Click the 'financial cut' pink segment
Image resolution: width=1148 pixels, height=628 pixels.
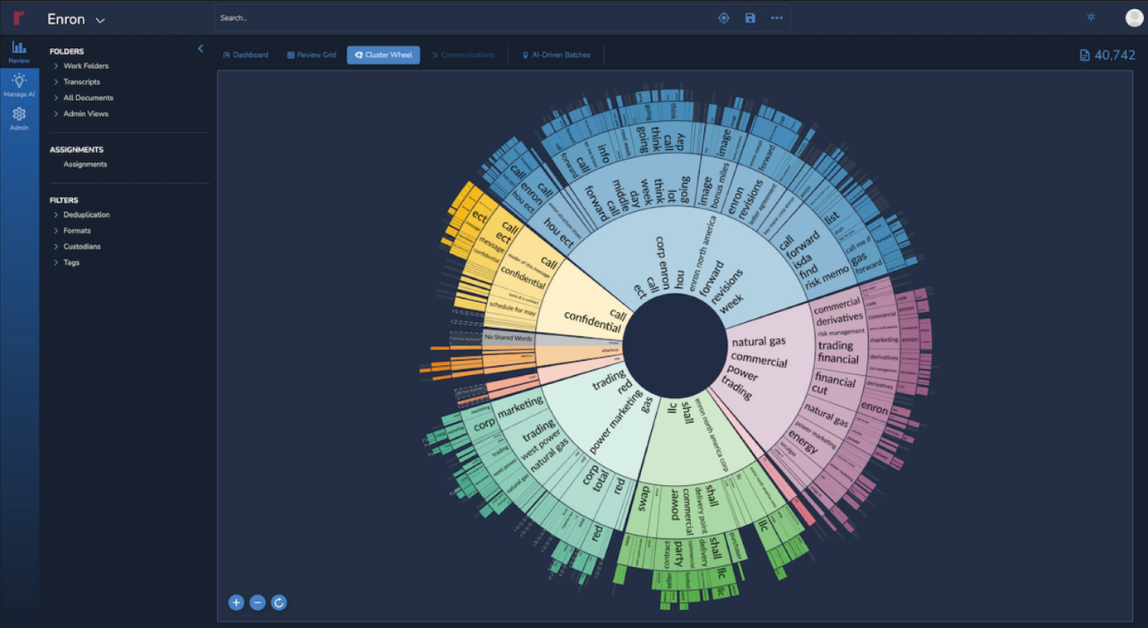835,384
